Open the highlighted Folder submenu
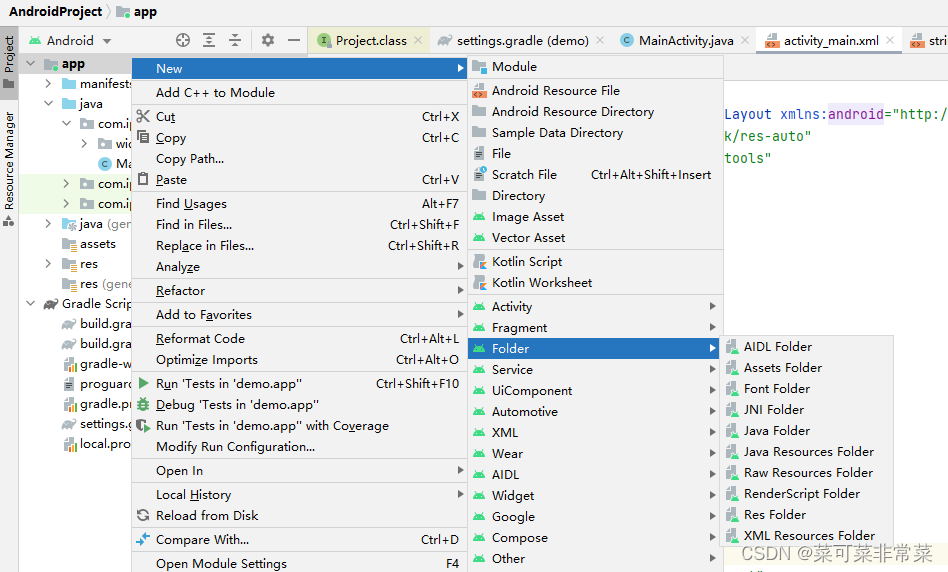 (596, 348)
